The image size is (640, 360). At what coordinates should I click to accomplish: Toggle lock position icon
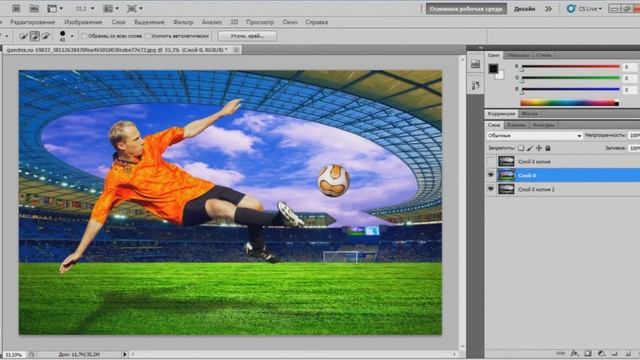tap(539, 148)
